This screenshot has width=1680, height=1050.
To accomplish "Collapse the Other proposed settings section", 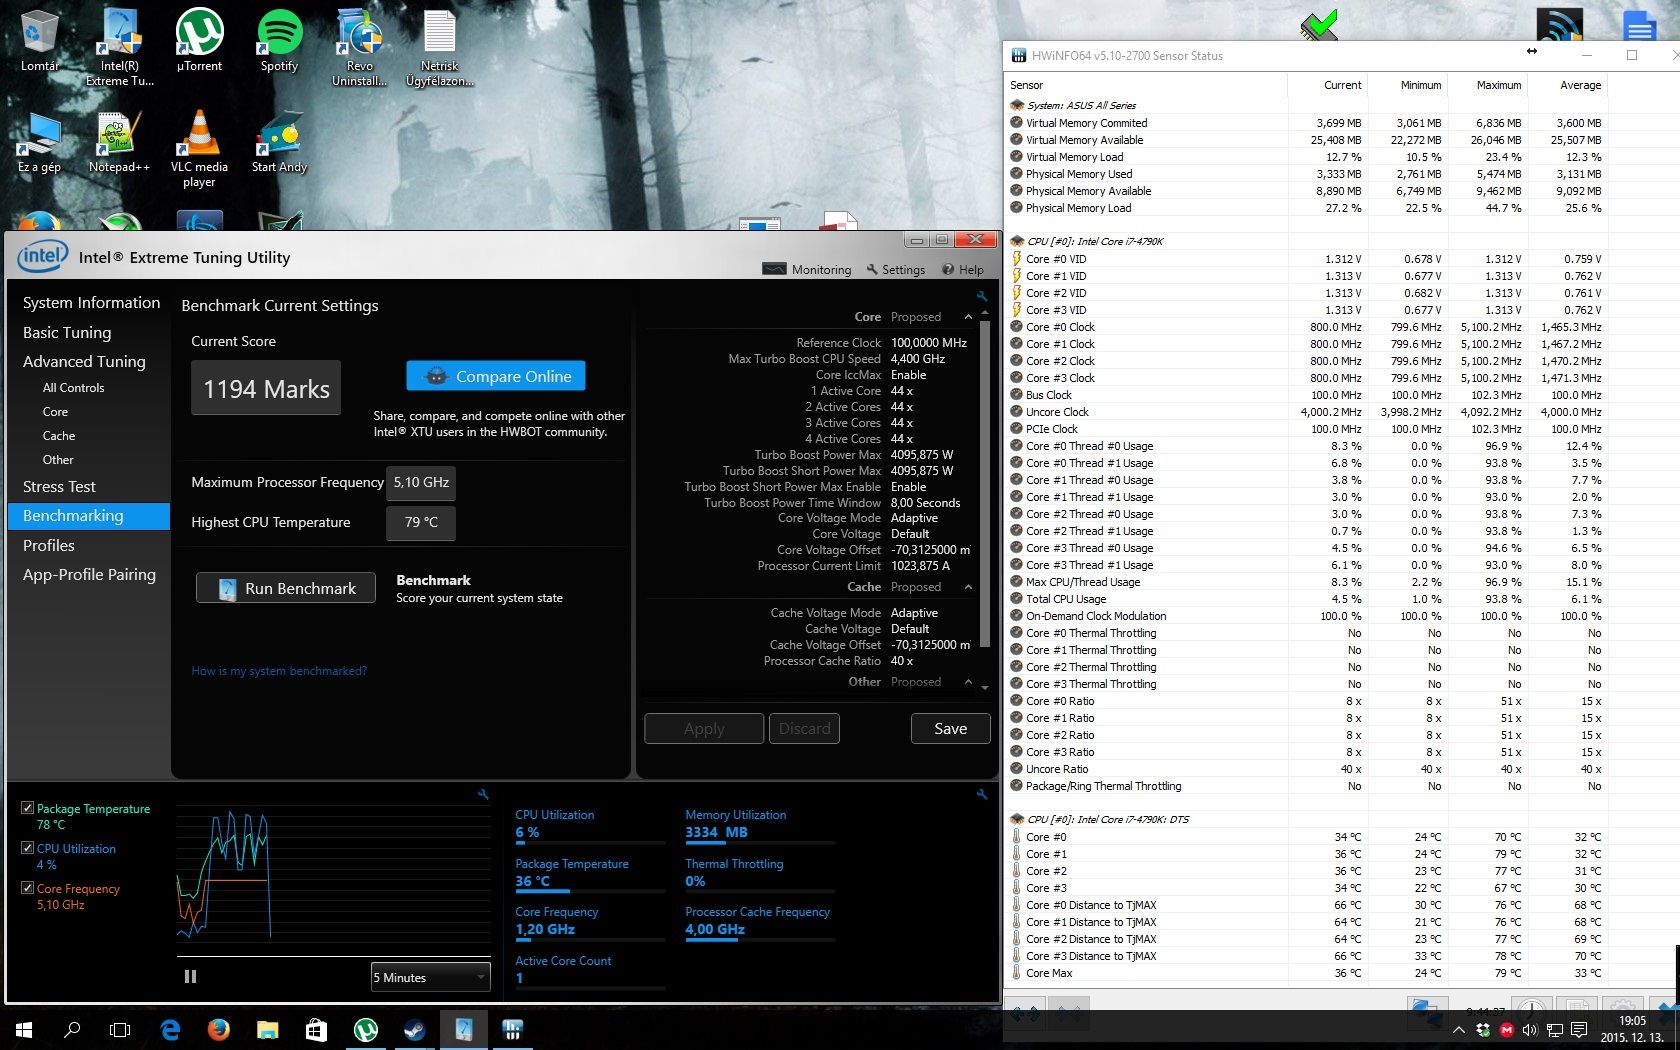I will point(968,682).
